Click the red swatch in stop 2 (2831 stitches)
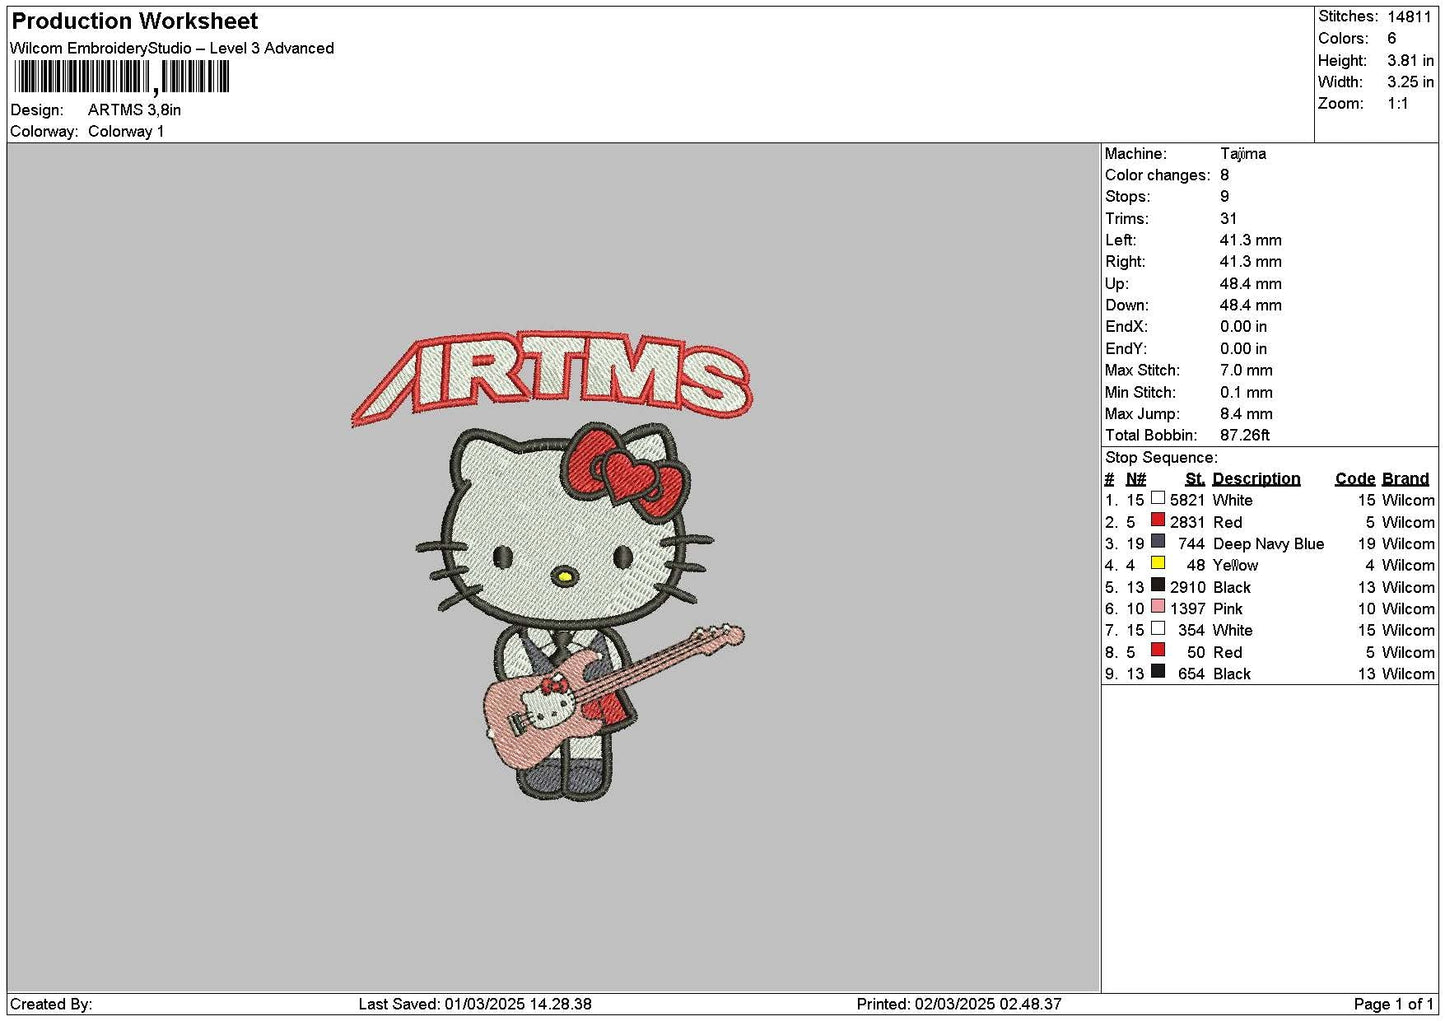Image resolution: width=1445 pixels, height=1021 pixels. 1158,520
